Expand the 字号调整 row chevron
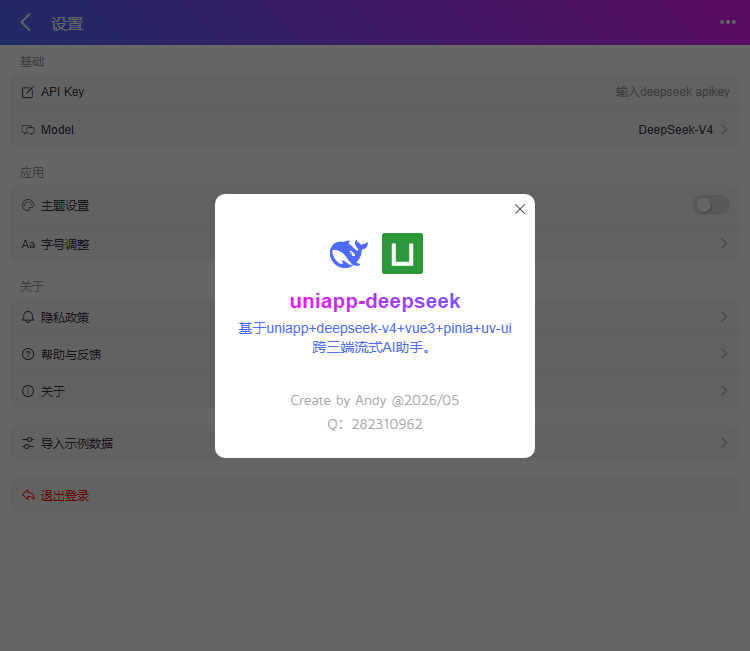Viewport: 750px width, 651px height. pyautogui.click(x=724, y=244)
